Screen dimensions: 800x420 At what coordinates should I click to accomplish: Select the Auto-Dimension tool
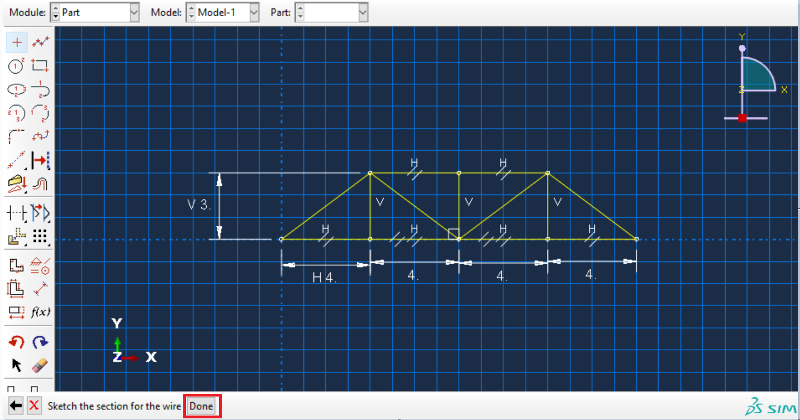pyautogui.click(x=16, y=289)
